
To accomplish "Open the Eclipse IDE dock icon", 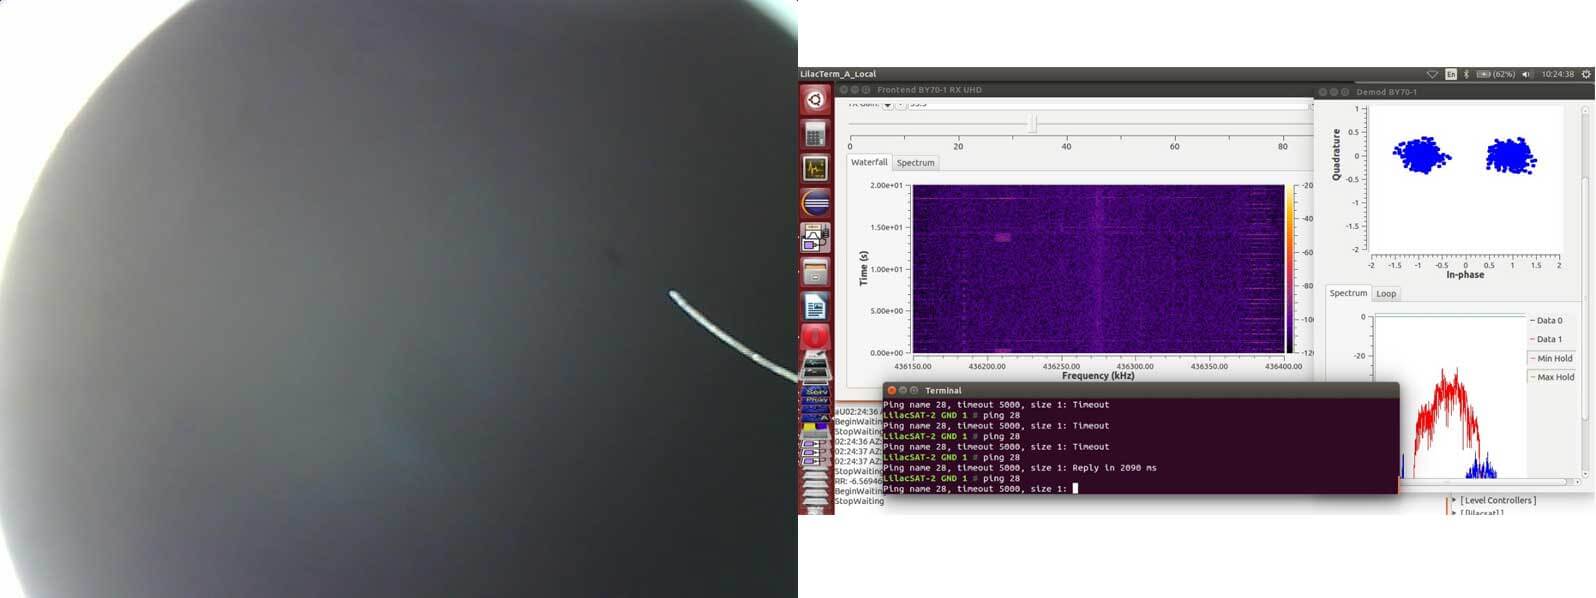I will pos(815,203).
